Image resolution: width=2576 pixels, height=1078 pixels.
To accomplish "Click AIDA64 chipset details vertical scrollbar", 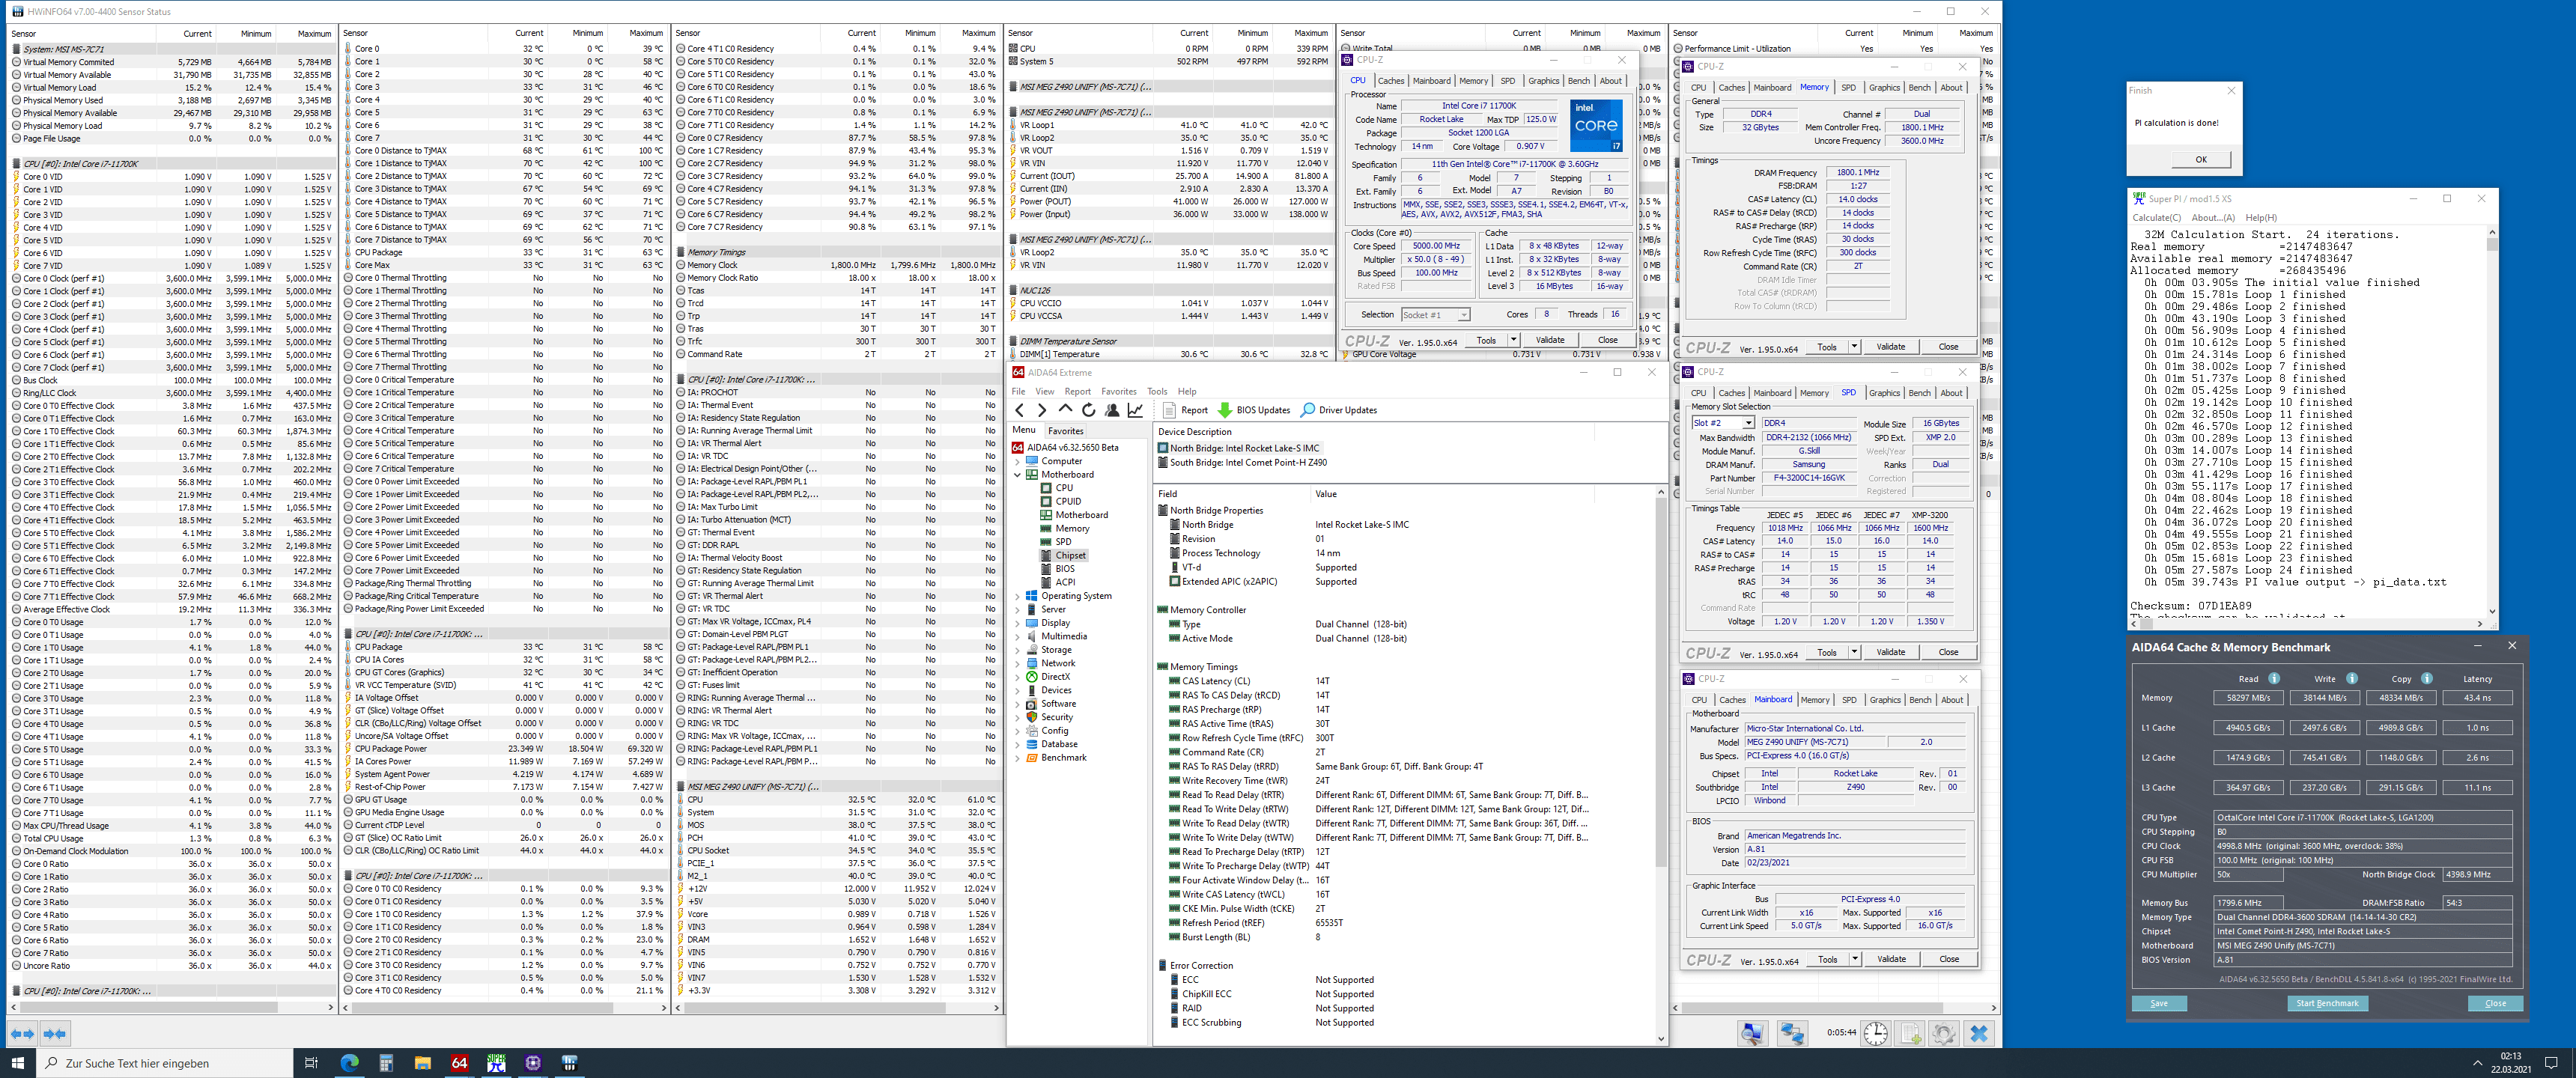I will (1660, 765).
